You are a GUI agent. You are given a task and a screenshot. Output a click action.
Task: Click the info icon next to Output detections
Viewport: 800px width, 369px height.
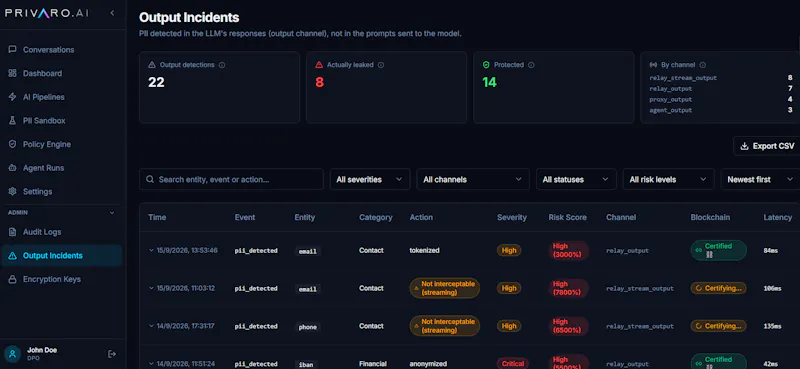(222, 65)
